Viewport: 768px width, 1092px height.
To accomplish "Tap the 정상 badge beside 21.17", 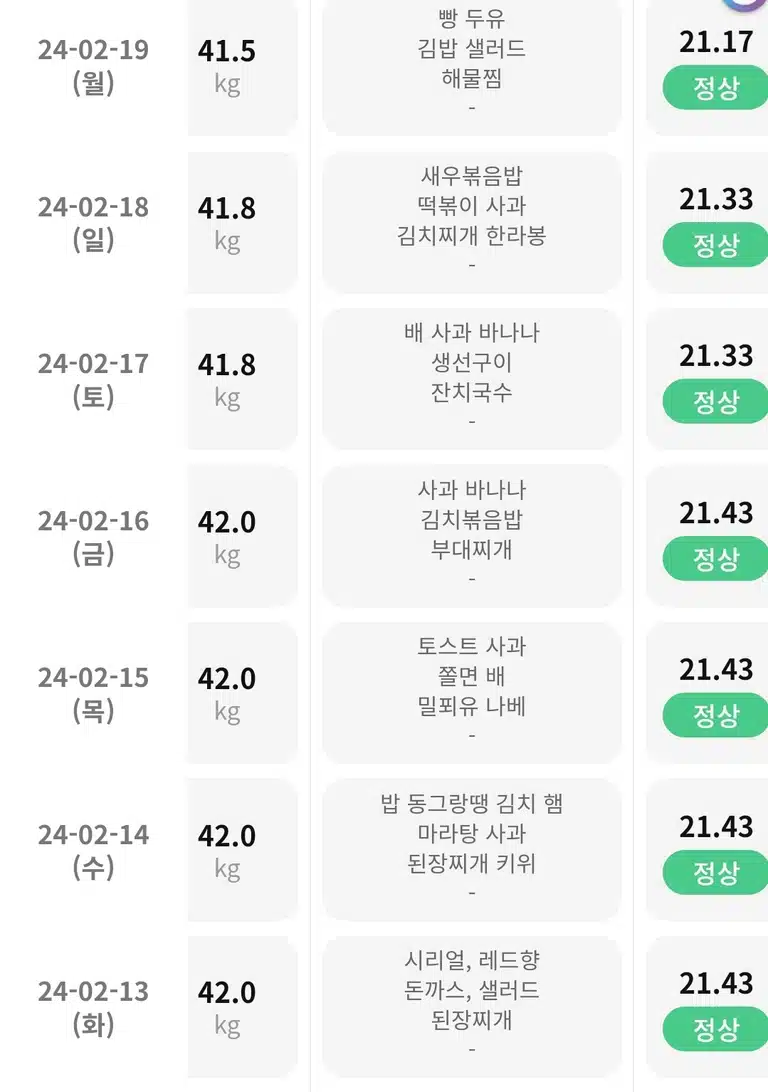I will pyautogui.click(x=715, y=87).
